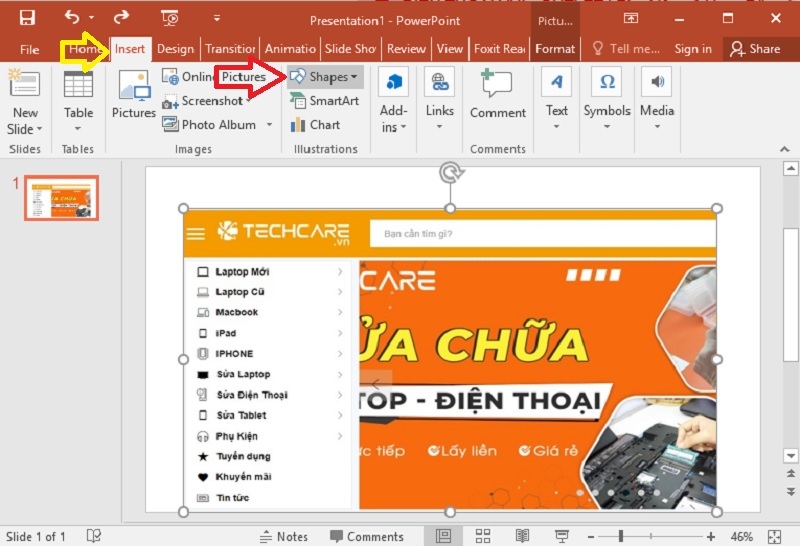Viewport: 800px width, 546px height.
Task: Zoom in with the plus button
Action: [711, 537]
